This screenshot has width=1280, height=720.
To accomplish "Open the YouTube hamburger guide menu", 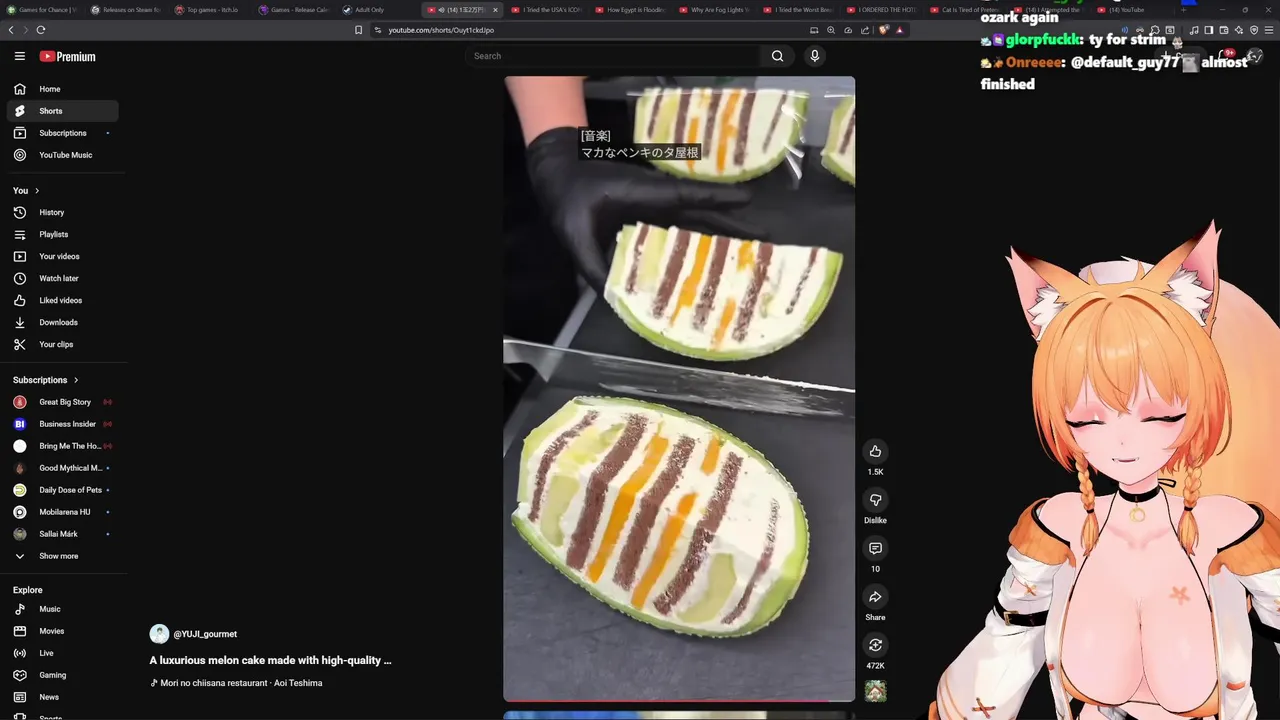I will coord(19,56).
